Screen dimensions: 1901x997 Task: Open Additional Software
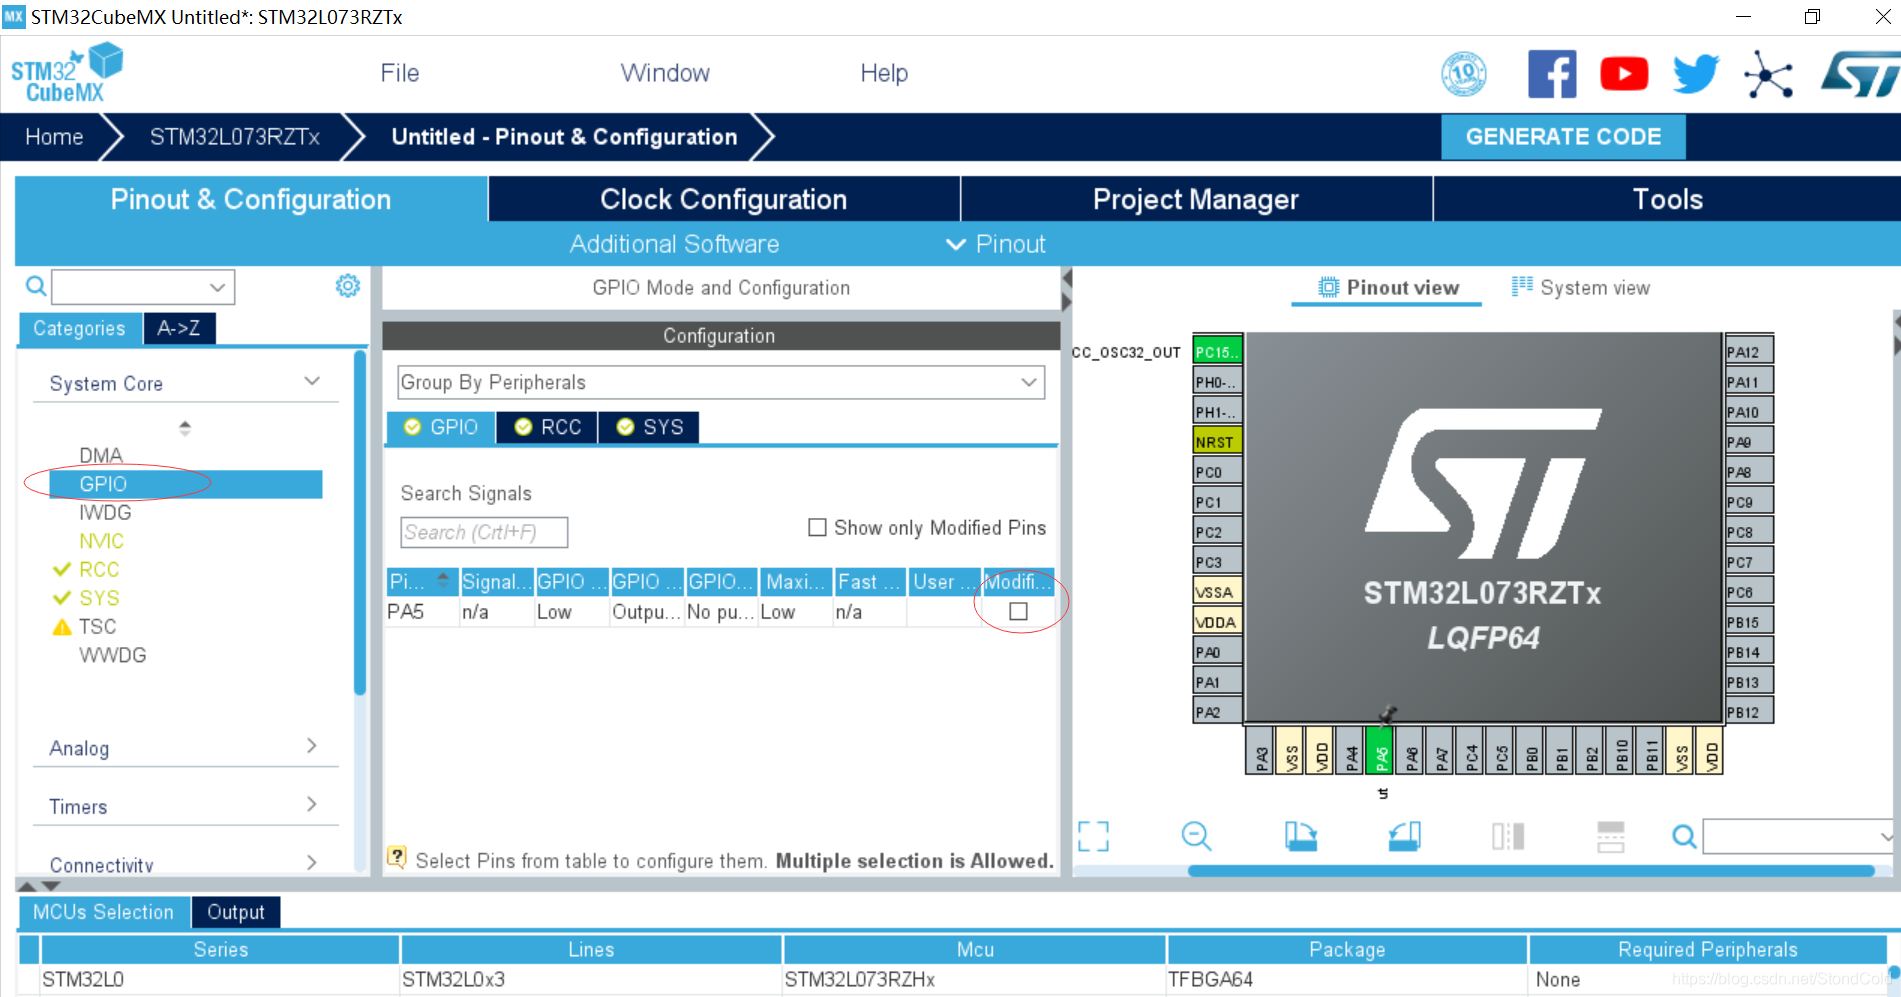click(674, 244)
